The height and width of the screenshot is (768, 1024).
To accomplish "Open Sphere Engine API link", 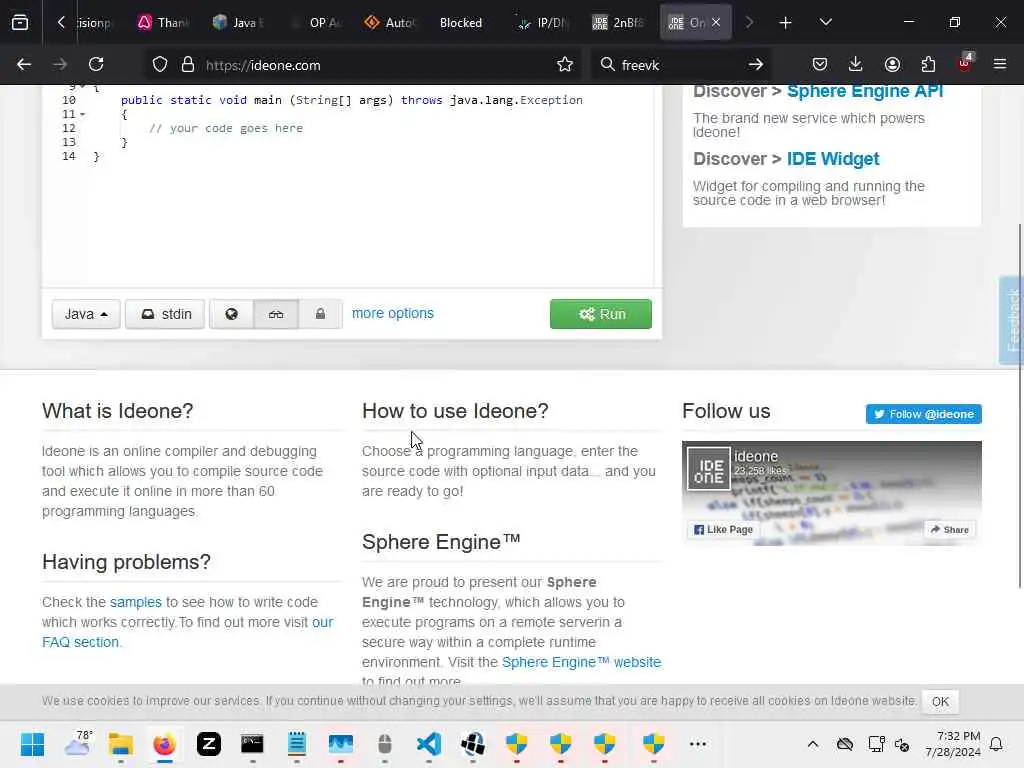I will pos(865,91).
